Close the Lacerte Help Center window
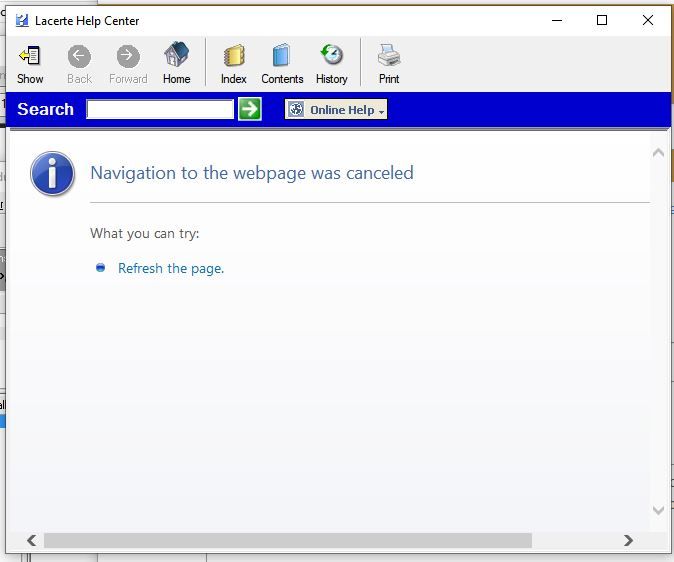This screenshot has width=674, height=562. (648, 20)
